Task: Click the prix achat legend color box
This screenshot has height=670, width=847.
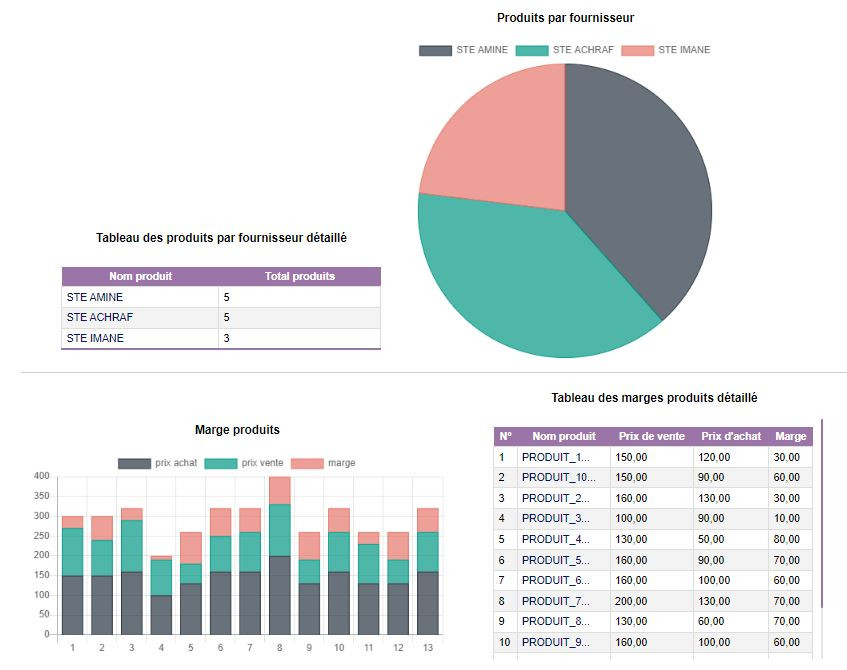Action: coord(134,463)
